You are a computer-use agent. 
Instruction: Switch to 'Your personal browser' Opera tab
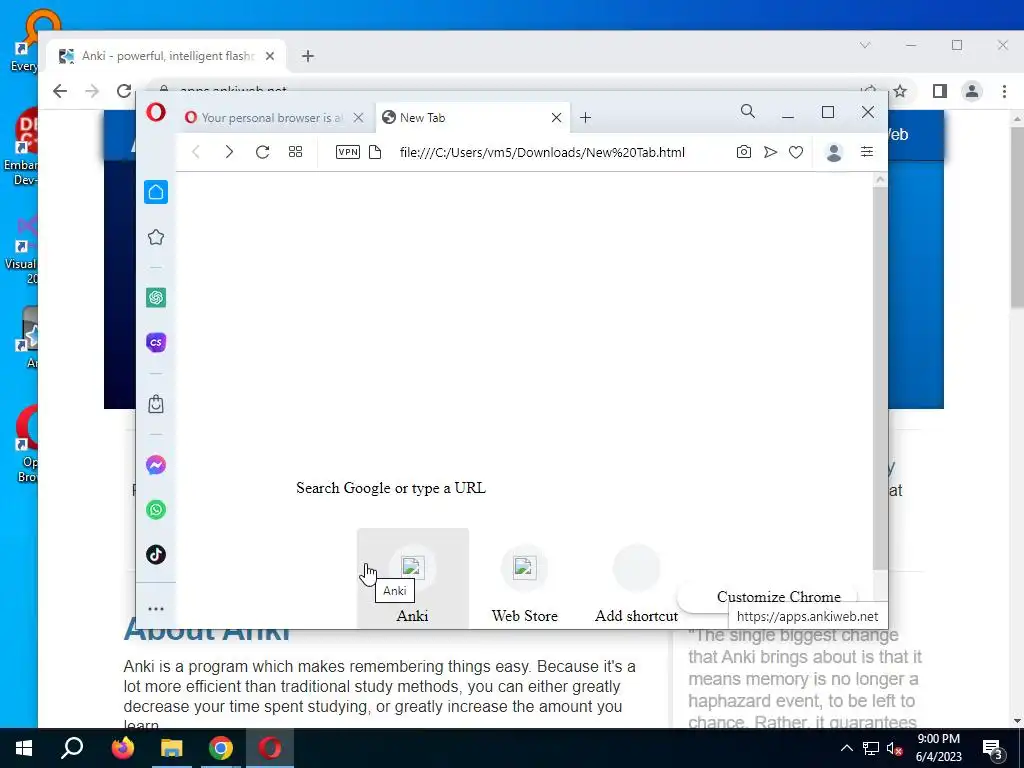click(273, 118)
